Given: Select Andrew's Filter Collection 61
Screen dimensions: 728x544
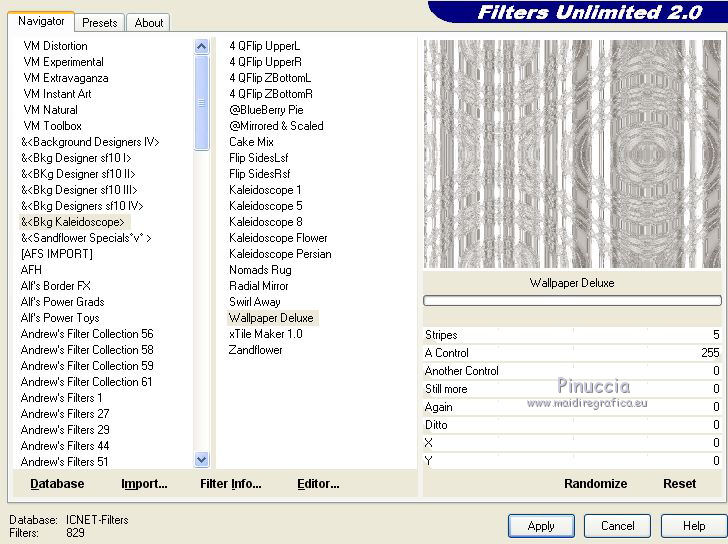Looking at the screenshot, I should 86,382.
